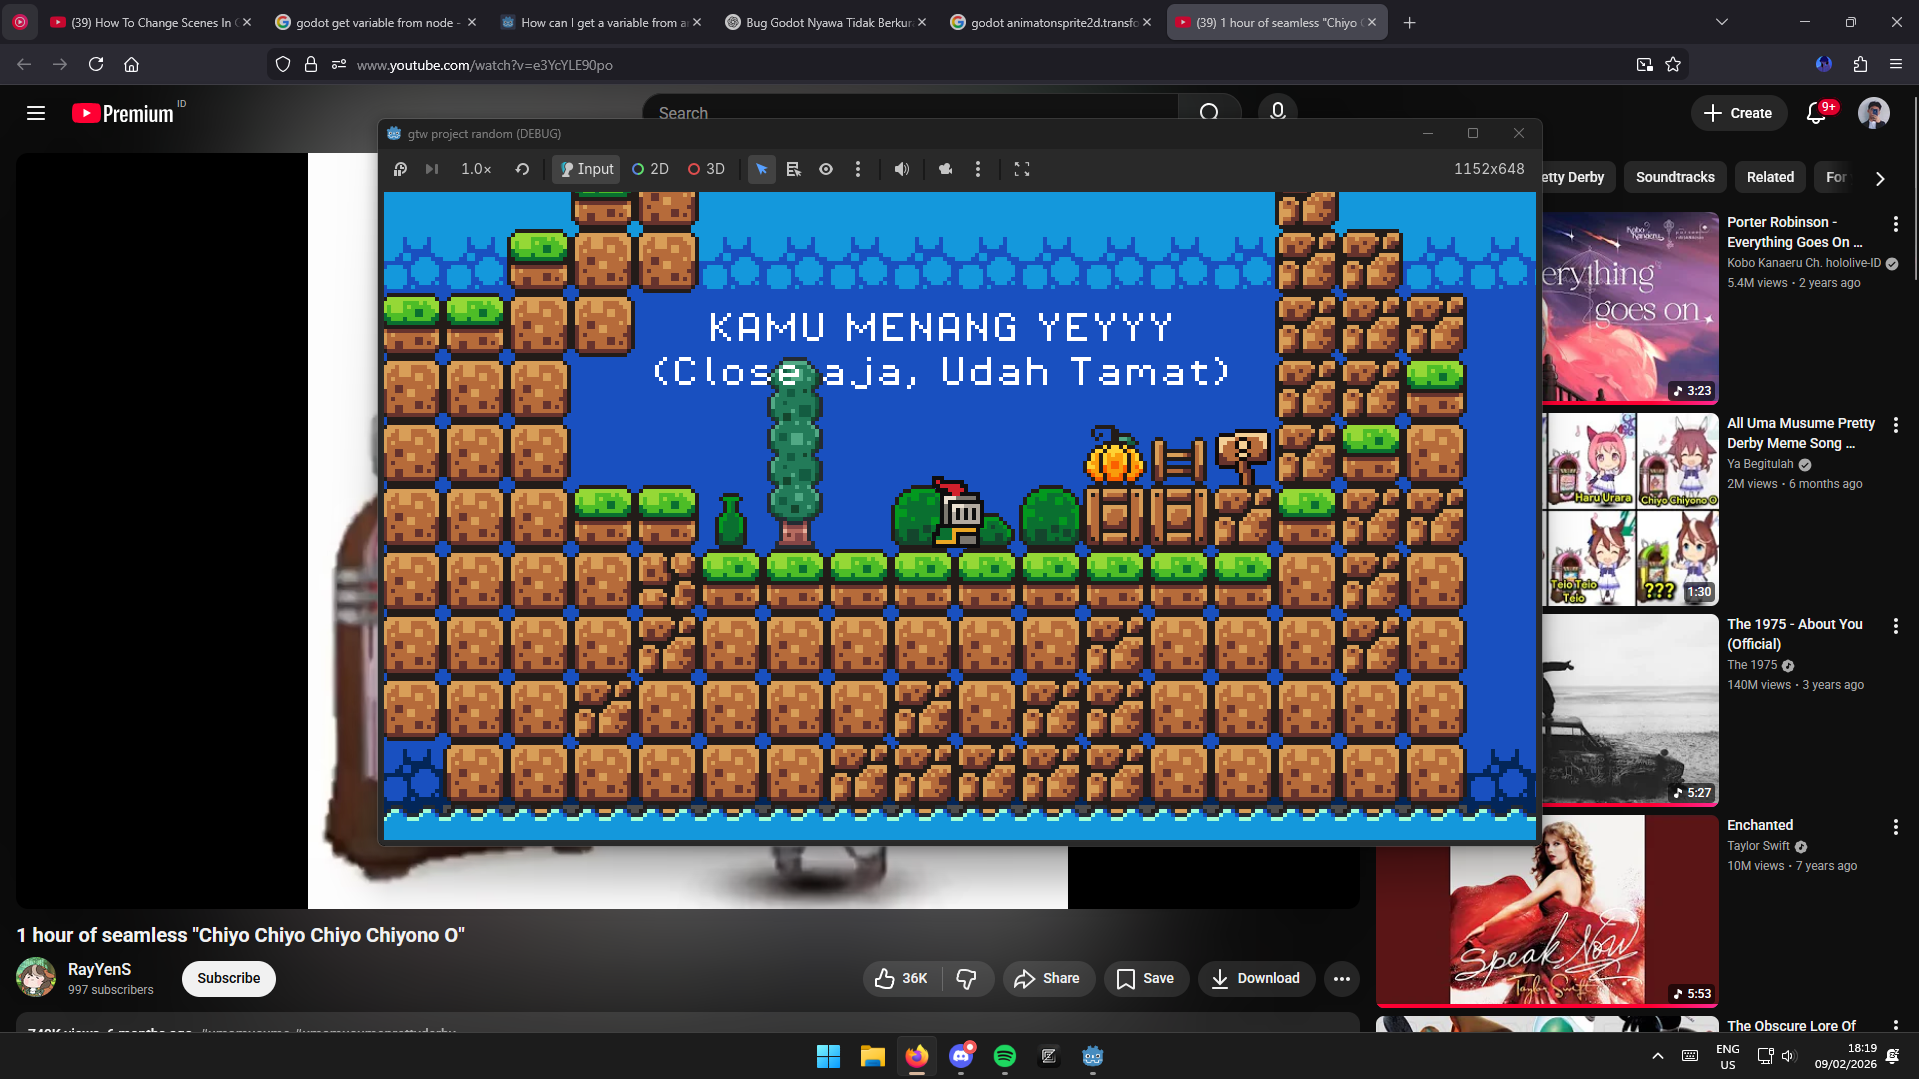Enable 2D node selection mode

(650, 169)
